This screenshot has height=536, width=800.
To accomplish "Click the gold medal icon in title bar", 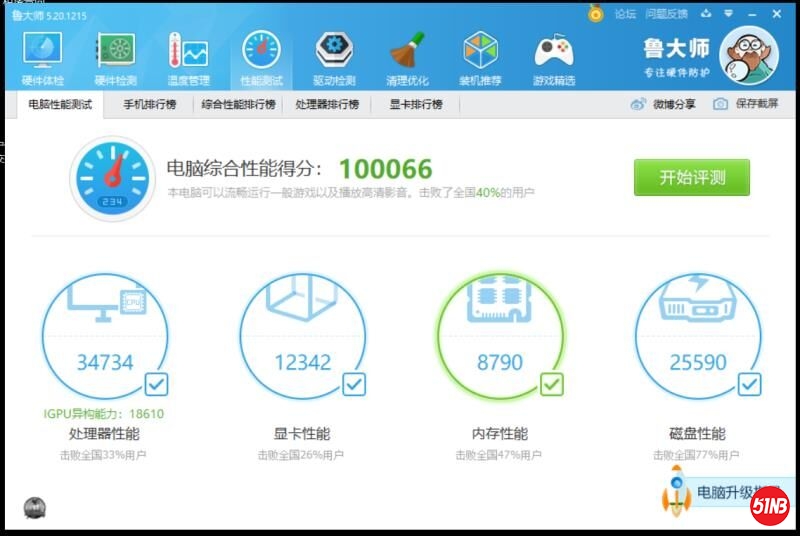I will (x=596, y=14).
